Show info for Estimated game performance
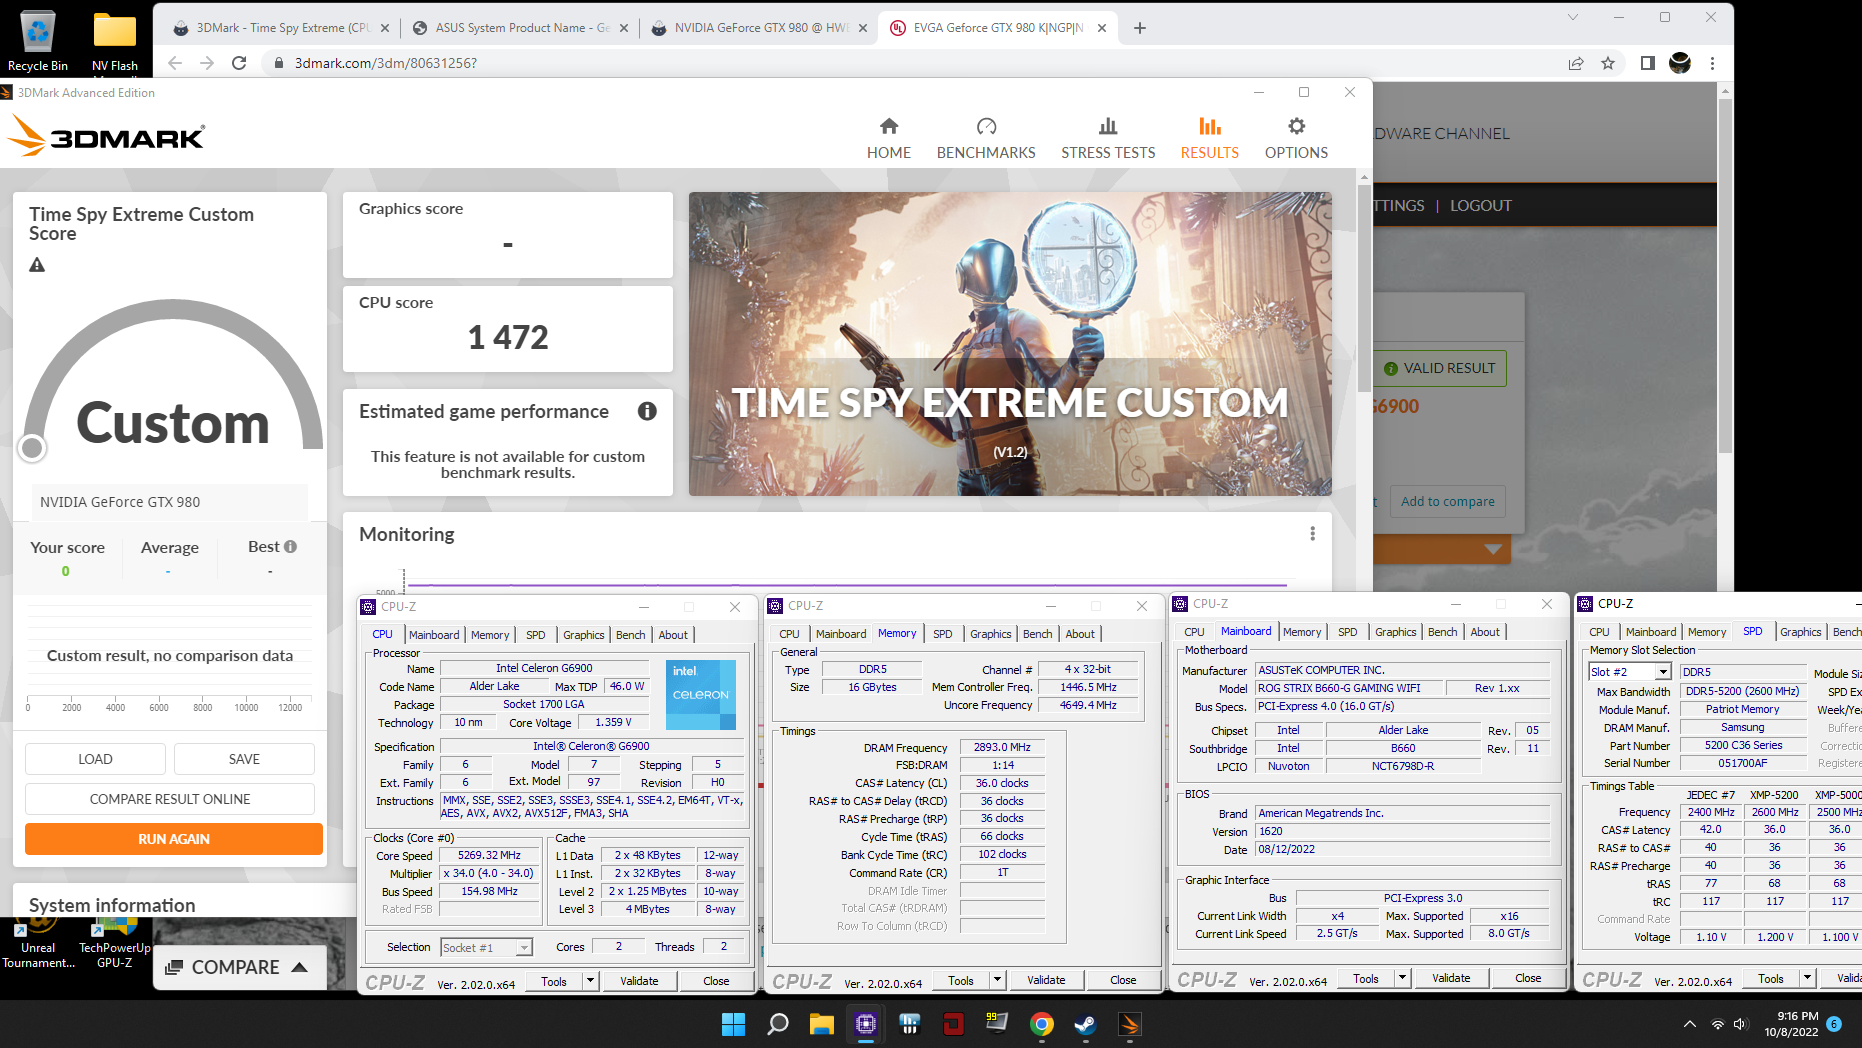 [647, 411]
